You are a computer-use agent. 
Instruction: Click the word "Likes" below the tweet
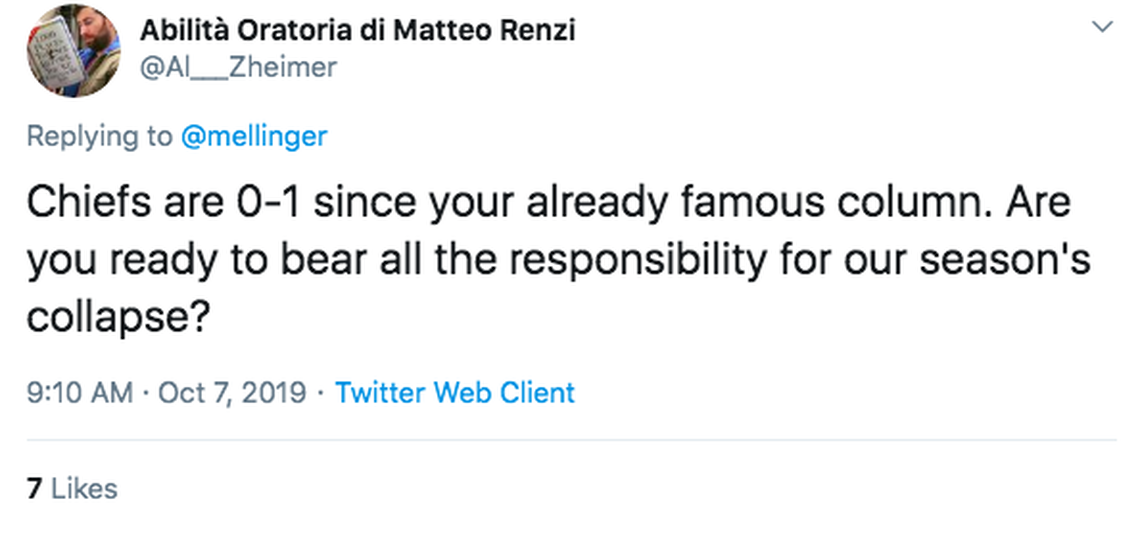[x=84, y=488]
